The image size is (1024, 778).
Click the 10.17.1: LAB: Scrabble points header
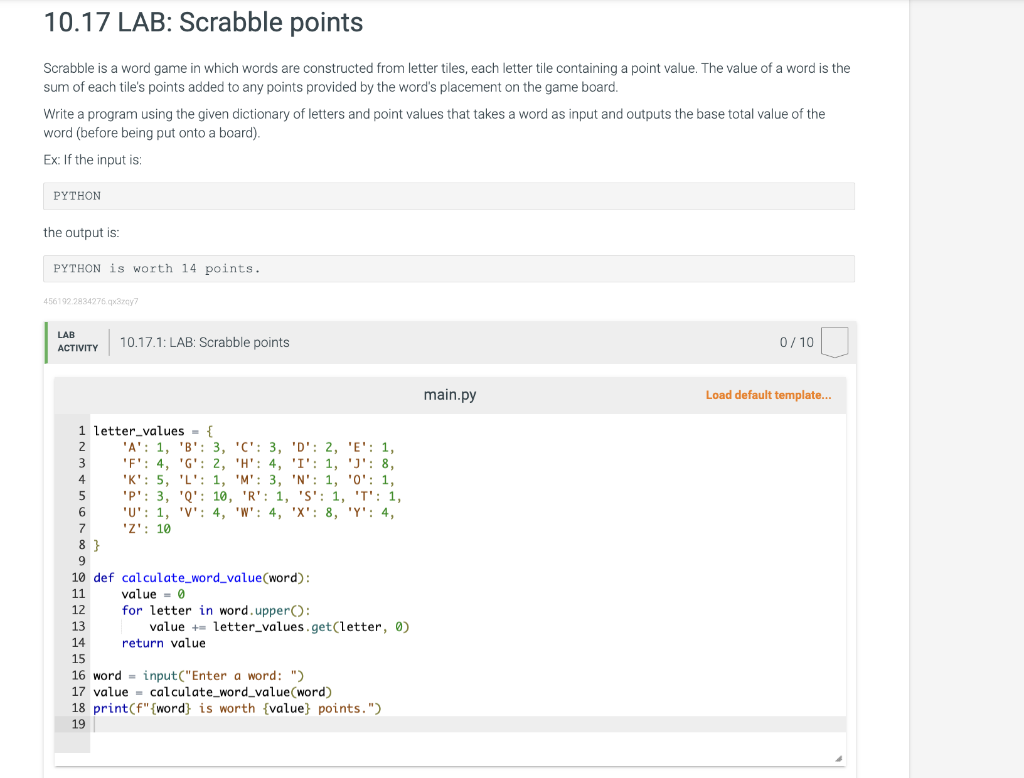(204, 341)
